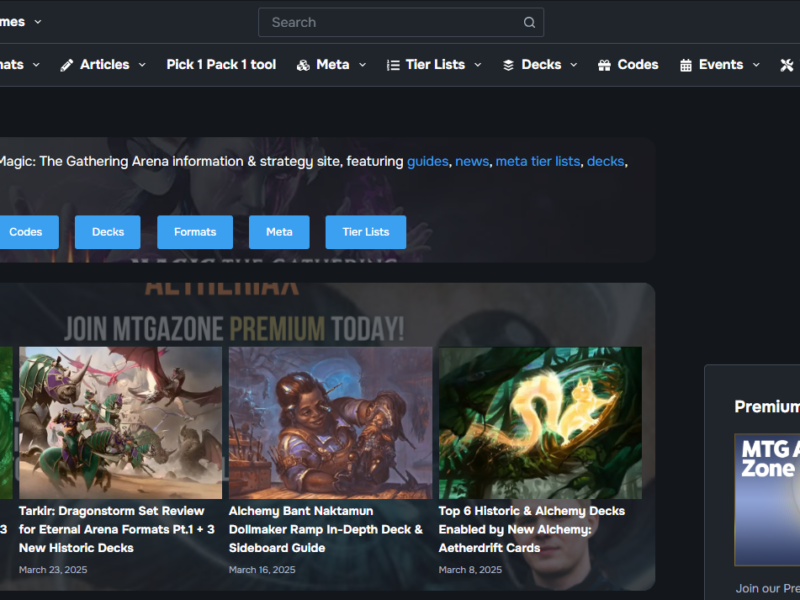
Task: Expand the Events dropdown chevron
Action: (756, 65)
